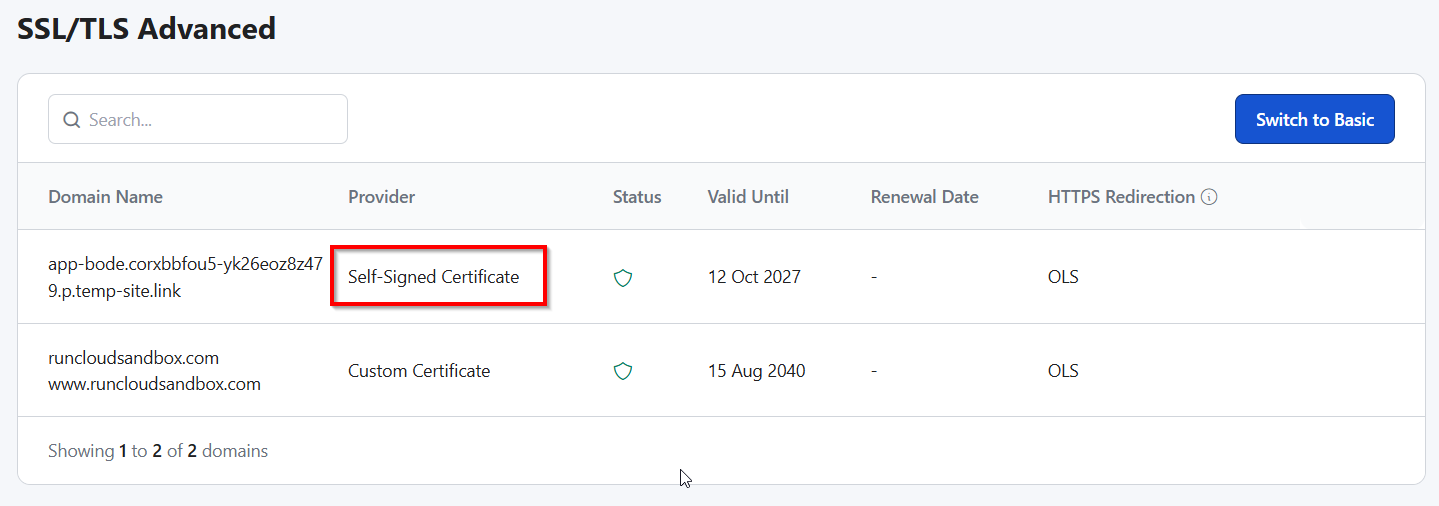Click the 12 Oct 2027 expiry date
The width and height of the screenshot is (1439, 506).
754,277
